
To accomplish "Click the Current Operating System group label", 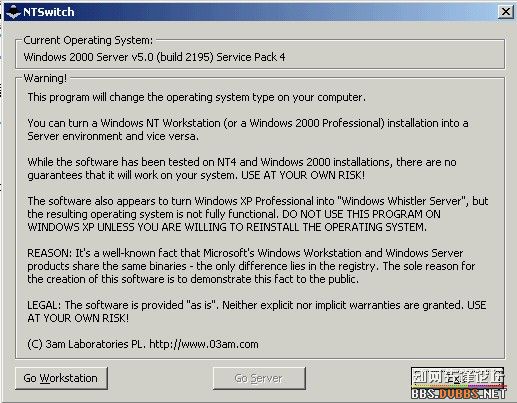I will point(88,40).
